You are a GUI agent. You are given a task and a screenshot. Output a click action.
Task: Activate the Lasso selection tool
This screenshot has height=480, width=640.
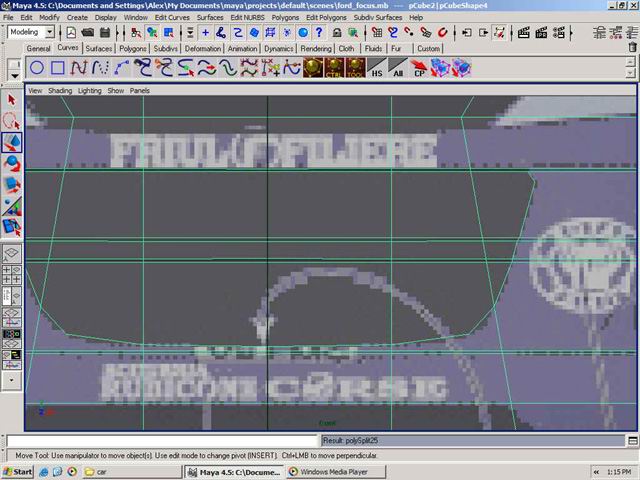click(x=12, y=121)
